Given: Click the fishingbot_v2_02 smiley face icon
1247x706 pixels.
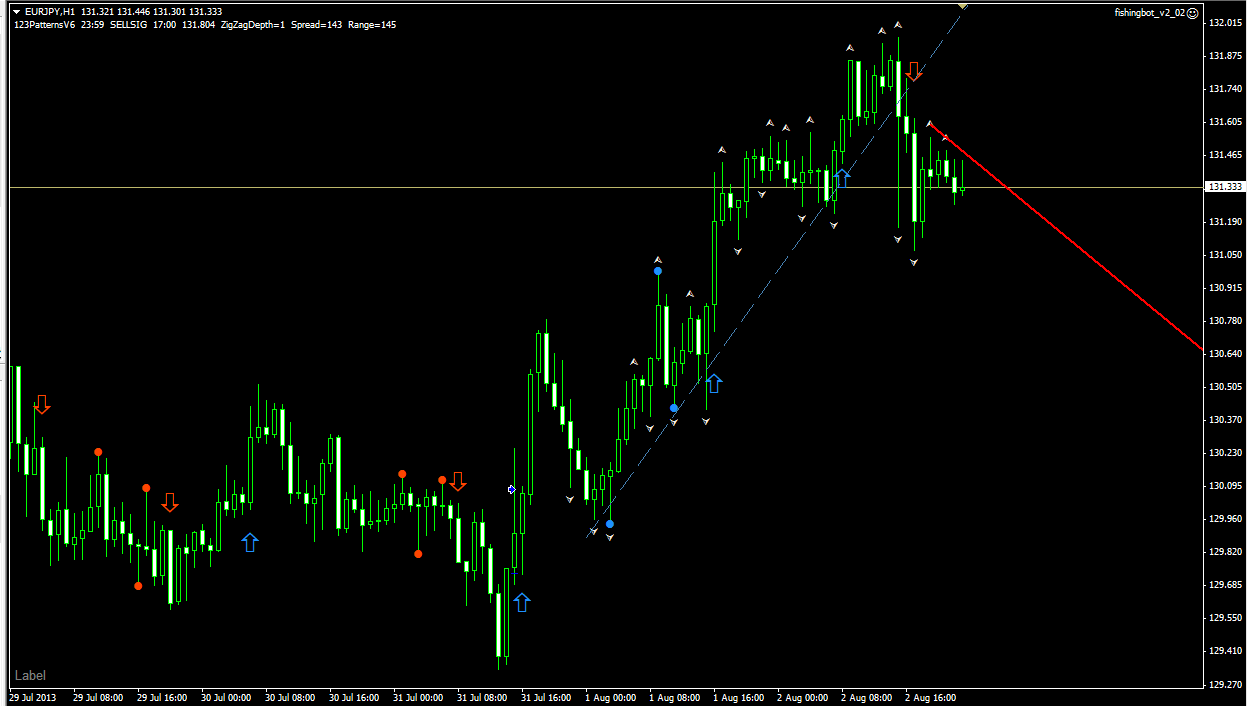Looking at the screenshot, I should [1193, 12].
